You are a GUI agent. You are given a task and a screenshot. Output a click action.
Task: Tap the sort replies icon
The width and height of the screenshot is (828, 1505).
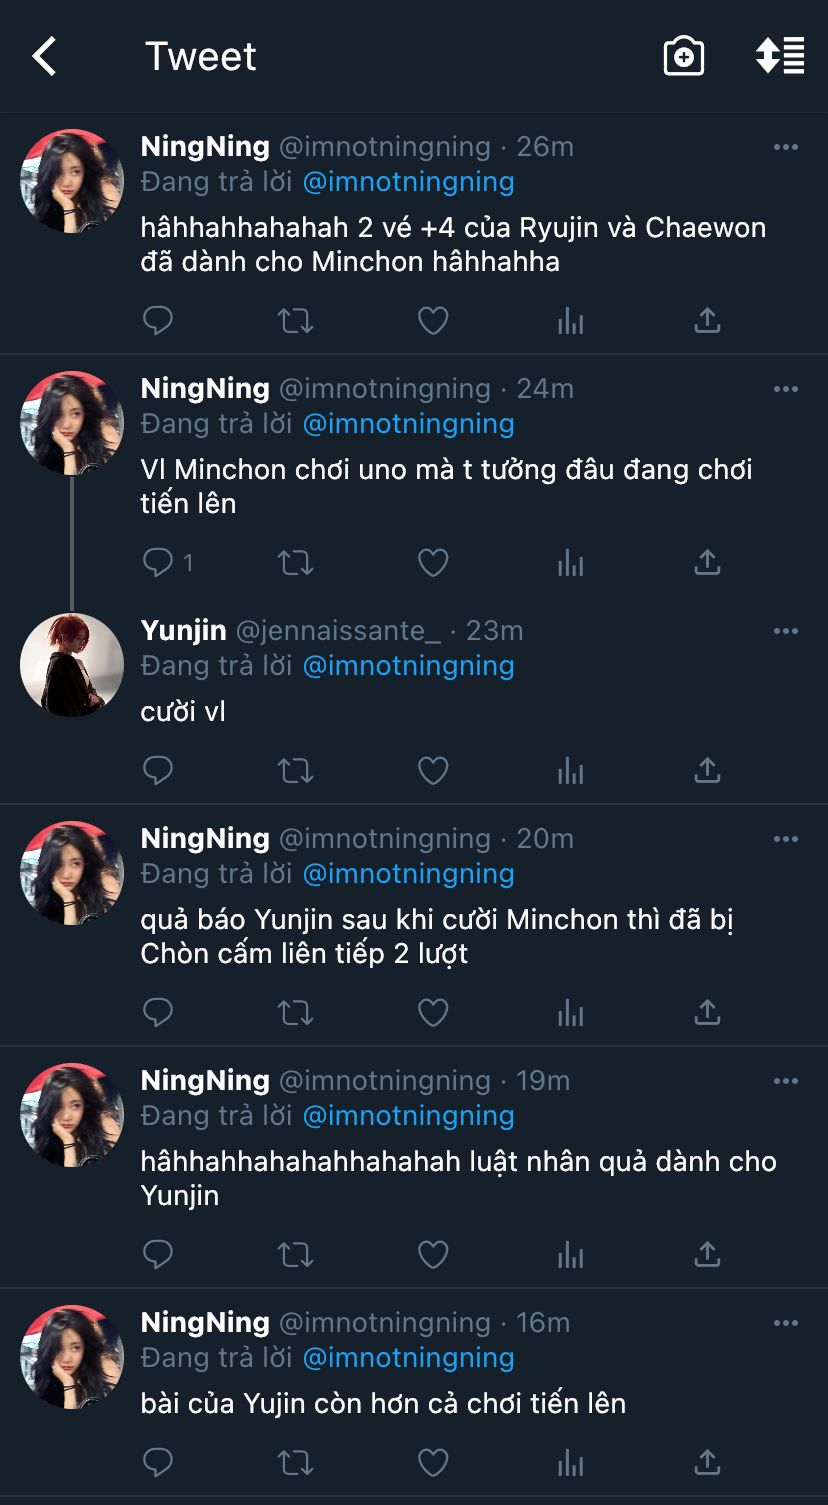tap(780, 57)
